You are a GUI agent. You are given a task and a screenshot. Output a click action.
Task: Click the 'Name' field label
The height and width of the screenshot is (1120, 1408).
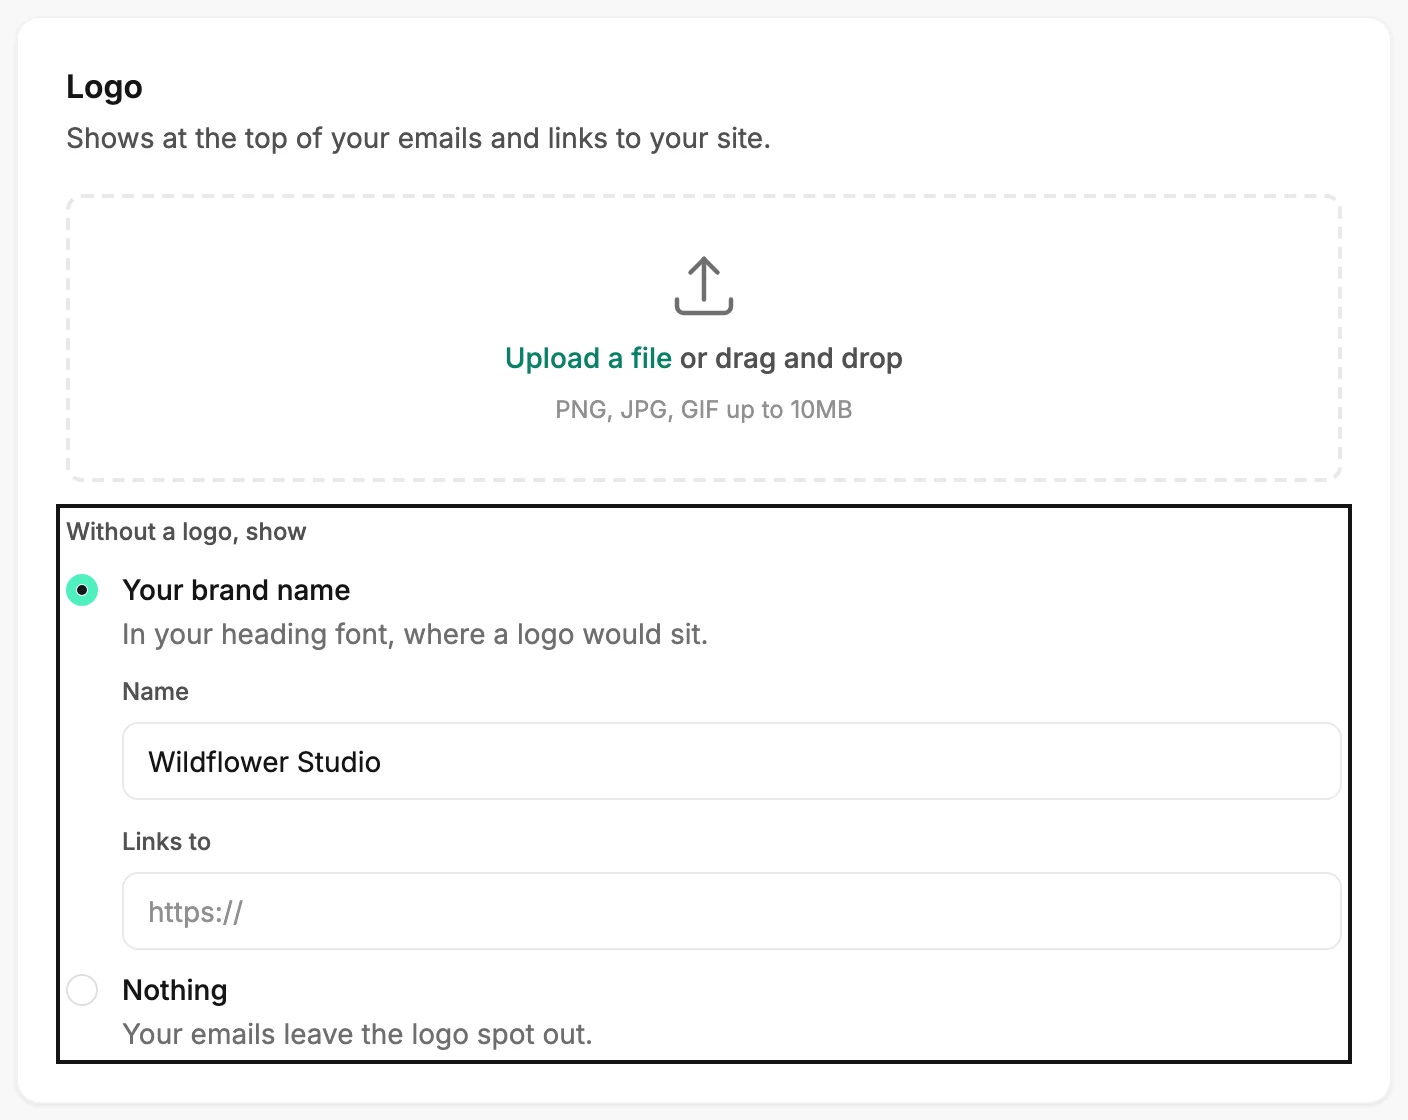[x=155, y=692]
